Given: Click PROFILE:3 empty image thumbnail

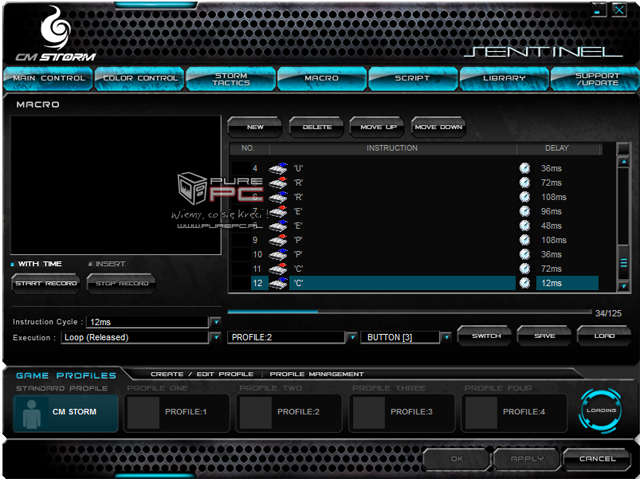Looking at the screenshot, I should [x=369, y=412].
